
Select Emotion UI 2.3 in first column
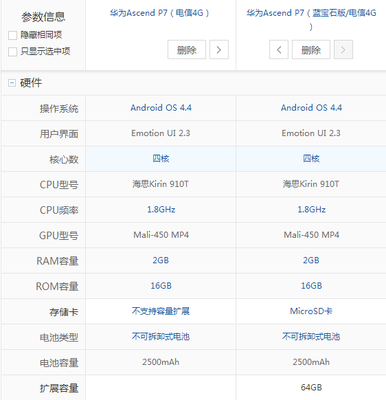[161, 133]
